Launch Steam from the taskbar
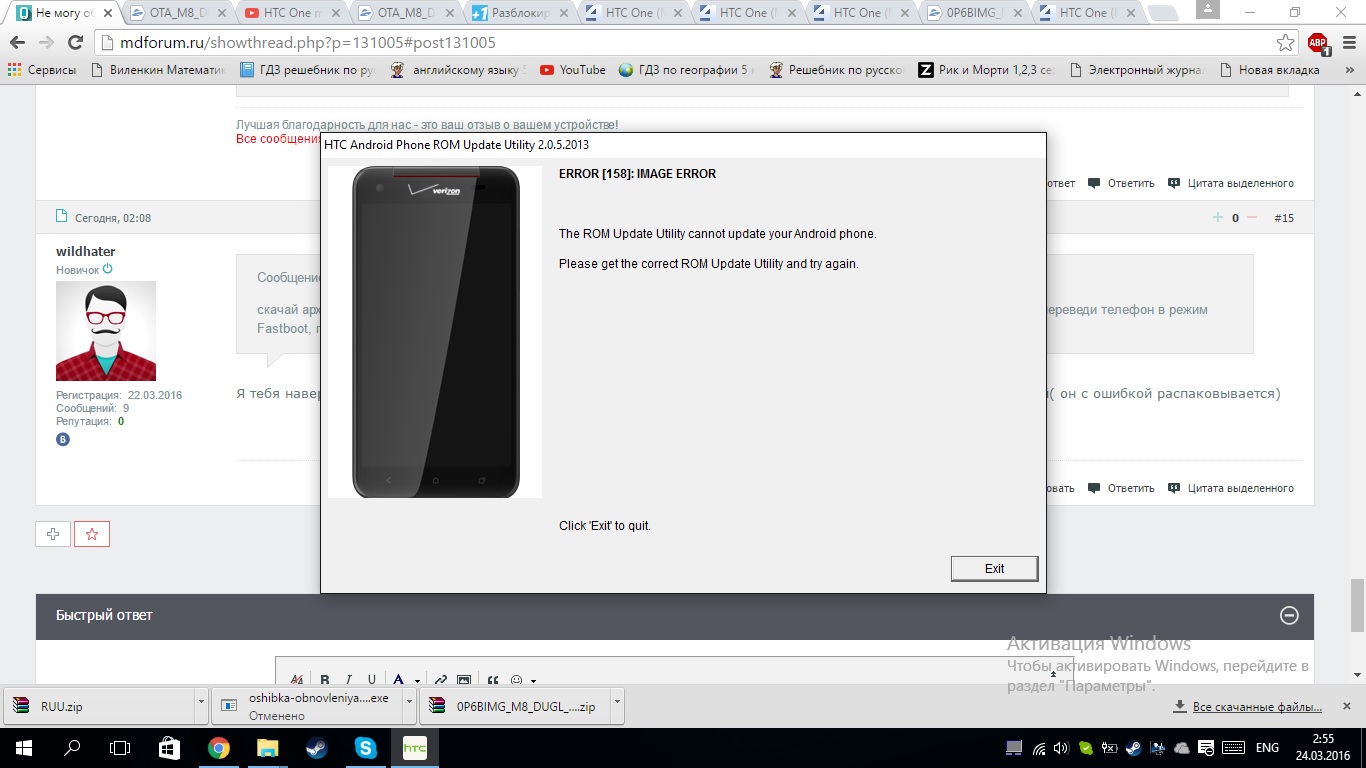 (316, 748)
